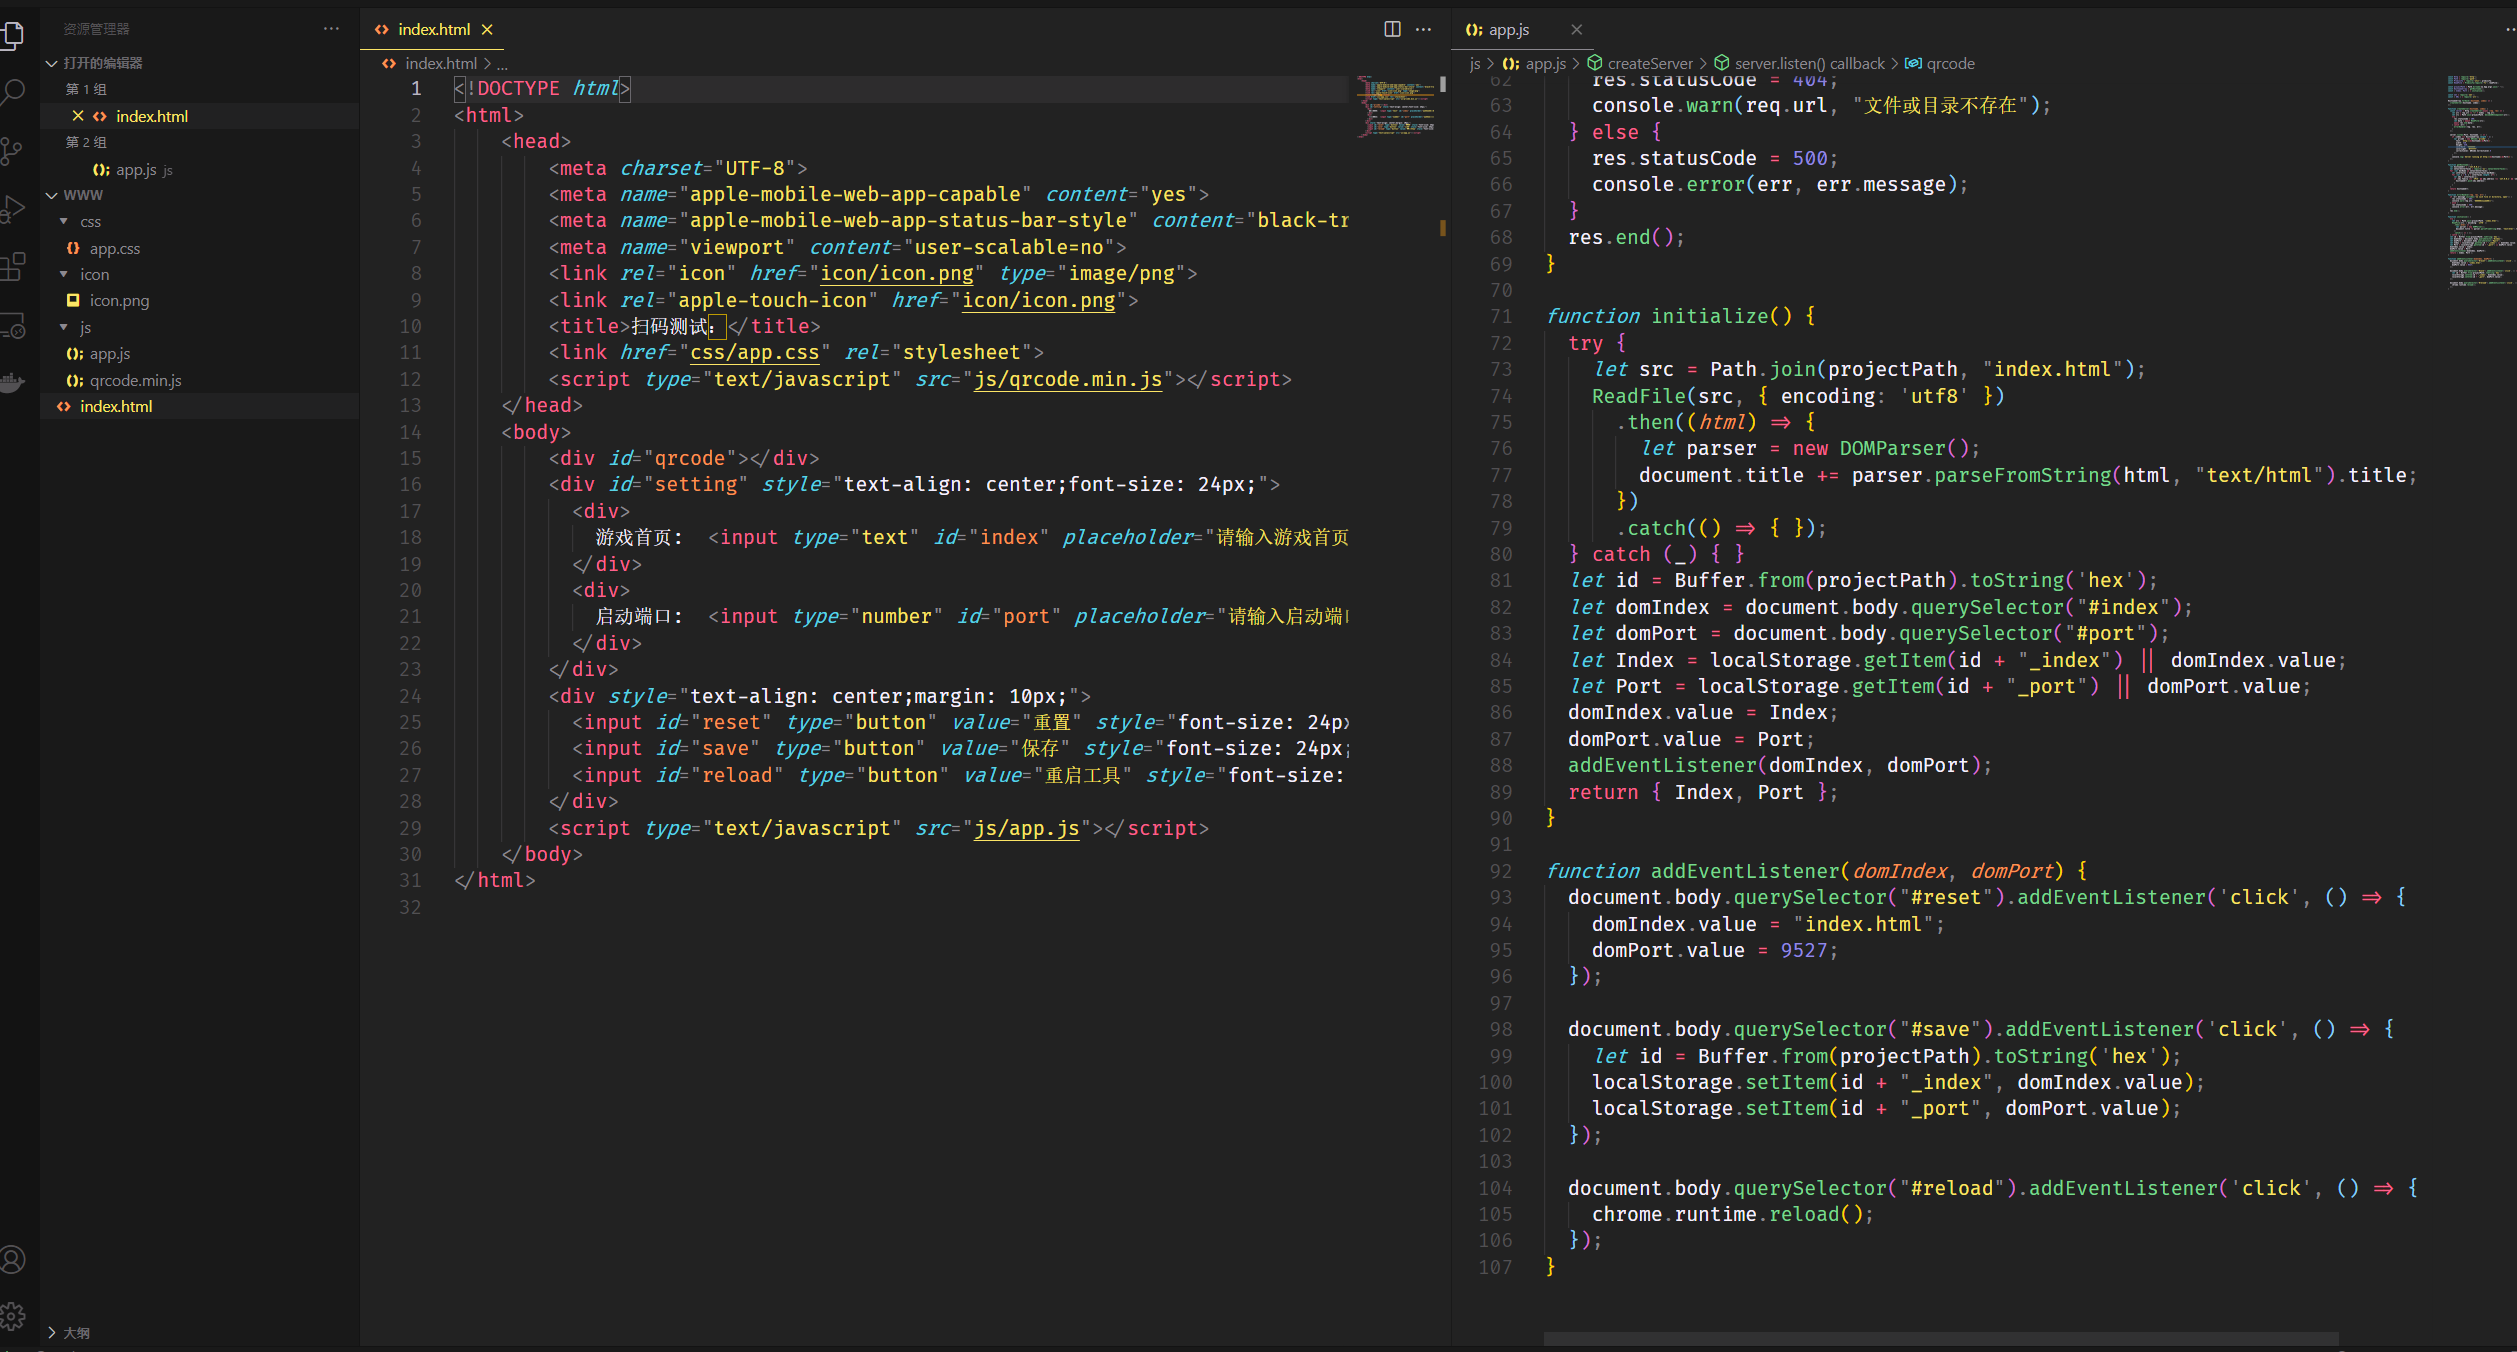
Task: Close the index.html editor tab
Action: coord(487,30)
